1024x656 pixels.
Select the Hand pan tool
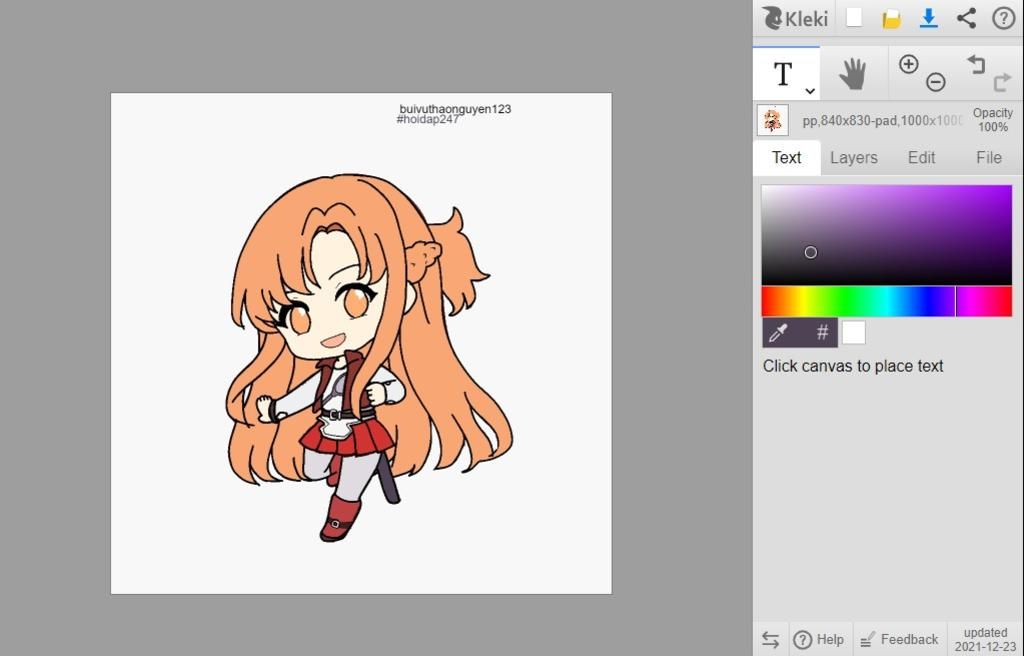coord(852,74)
